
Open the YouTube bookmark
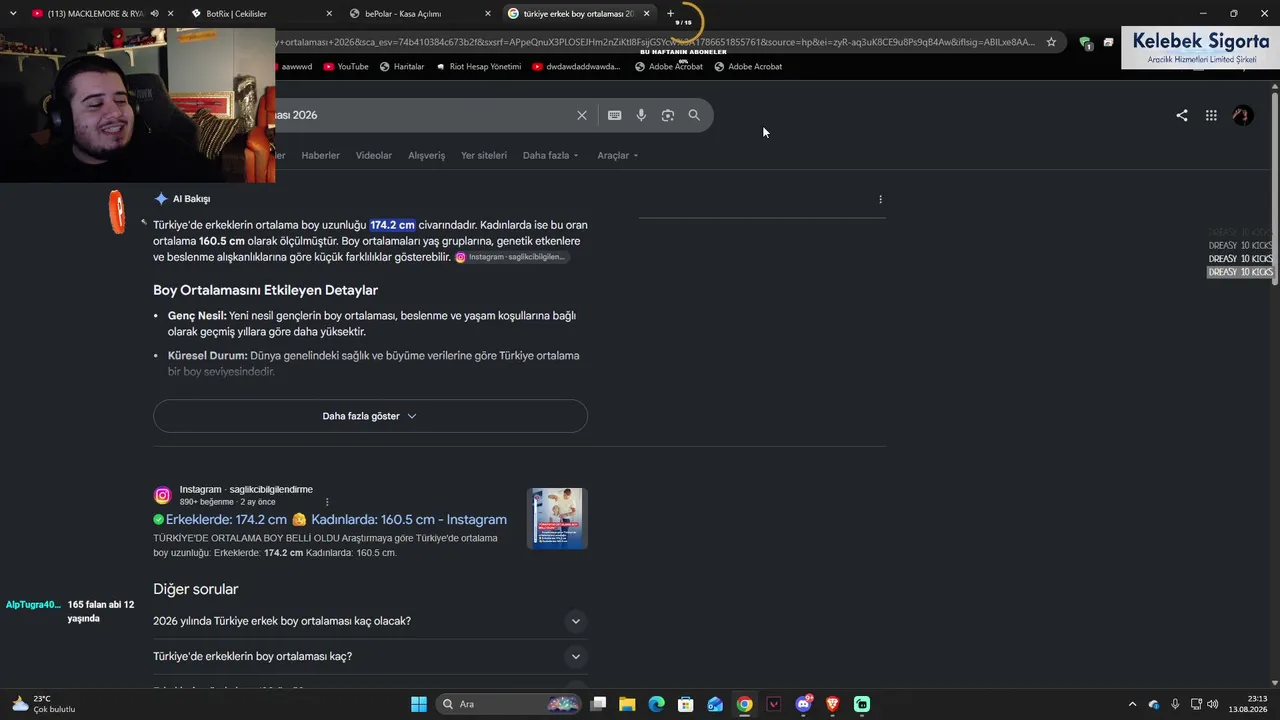(x=345, y=67)
